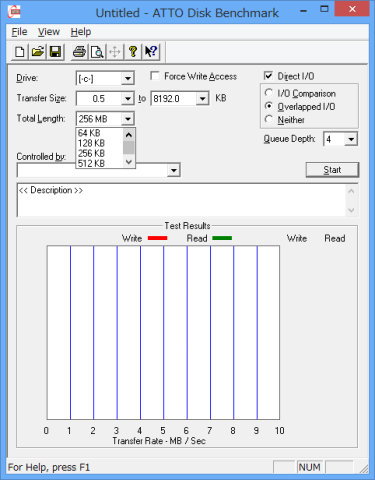Click the NUM status bar indicator

[310, 467]
